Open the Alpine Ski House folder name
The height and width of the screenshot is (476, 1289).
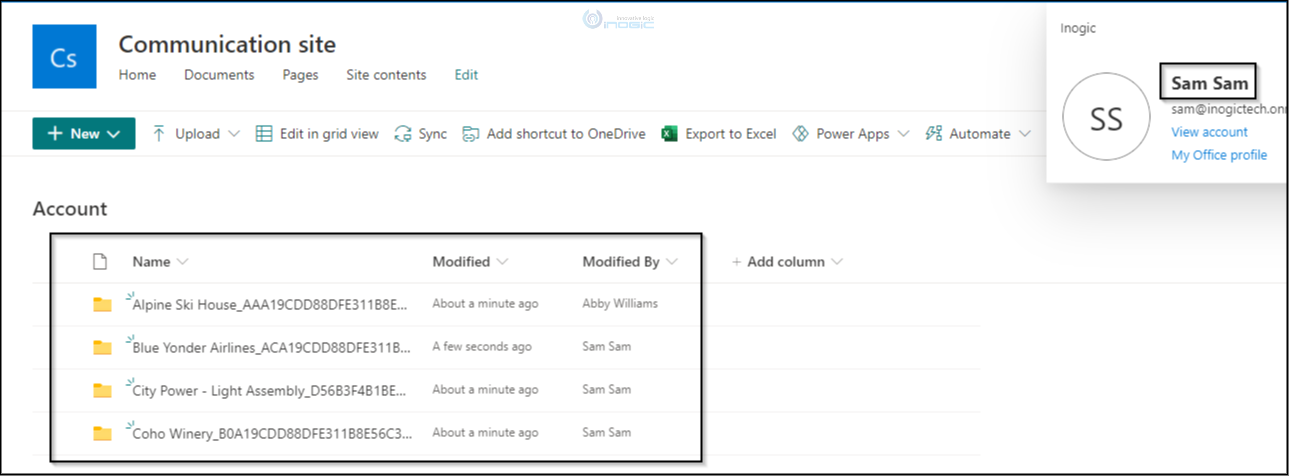[270, 305]
